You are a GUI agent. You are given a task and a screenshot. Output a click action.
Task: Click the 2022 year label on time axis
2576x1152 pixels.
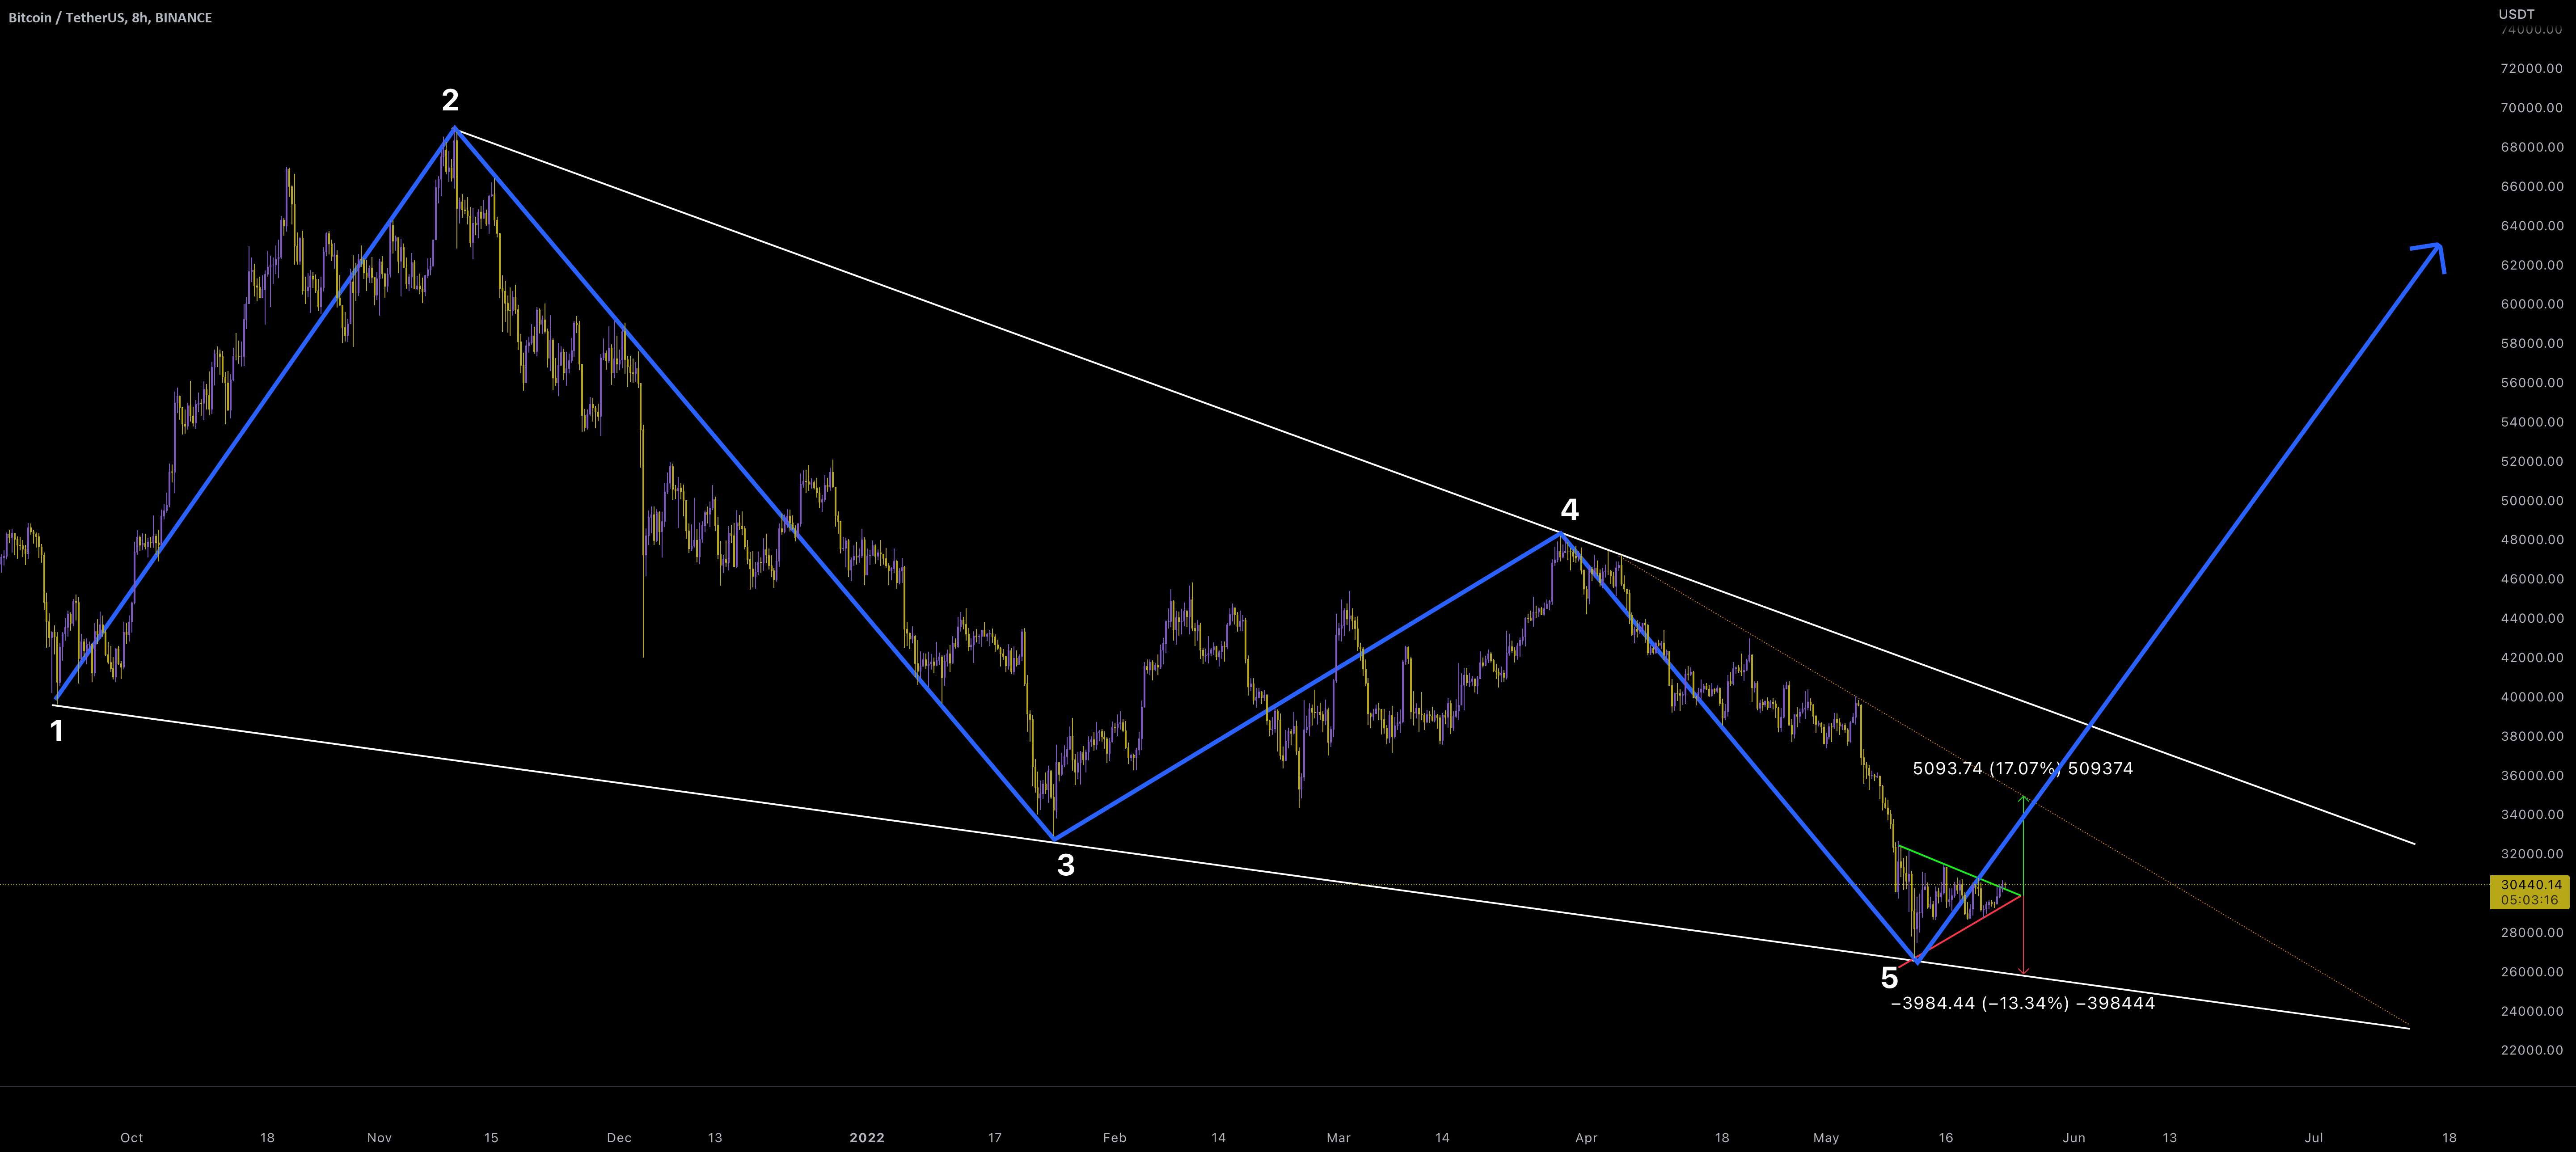[x=867, y=1138]
